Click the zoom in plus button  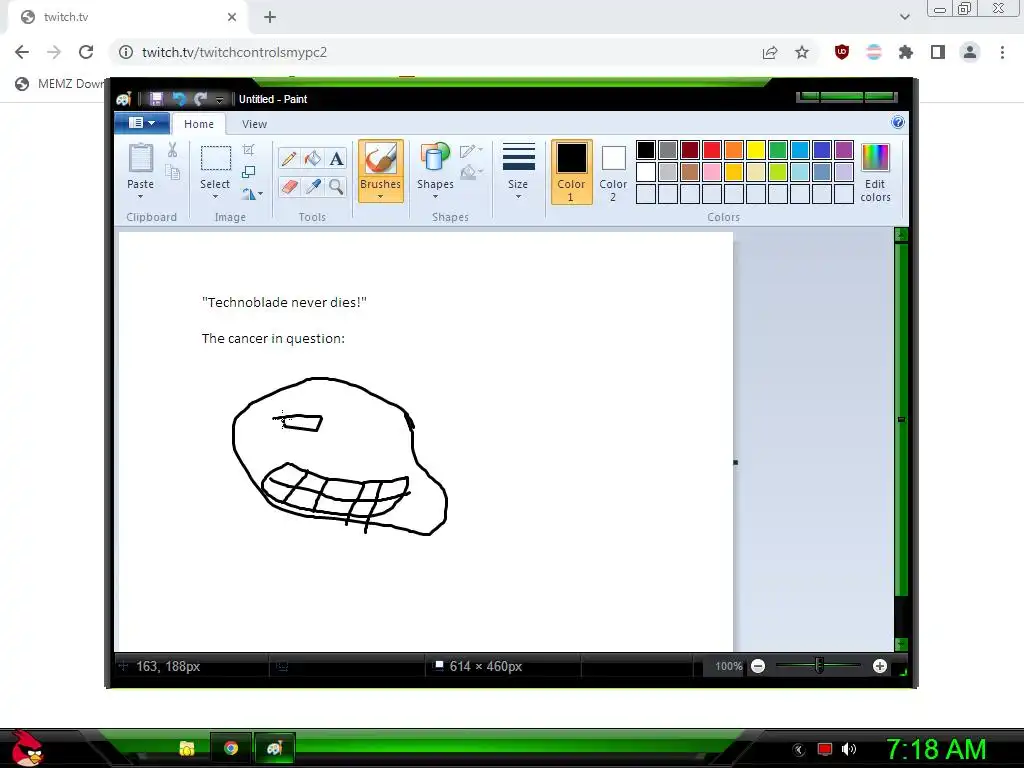(x=880, y=666)
